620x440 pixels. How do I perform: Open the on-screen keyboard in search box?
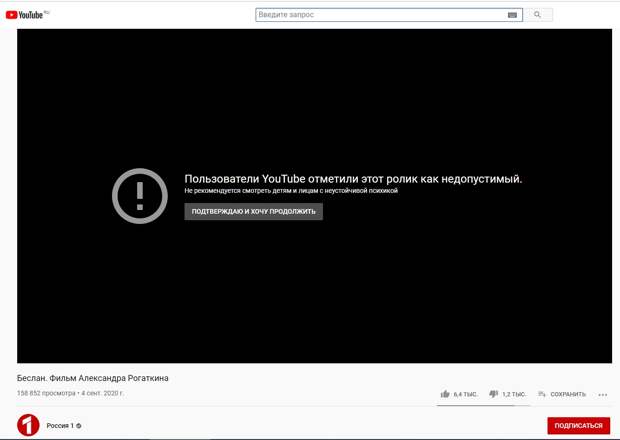(513, 15)
